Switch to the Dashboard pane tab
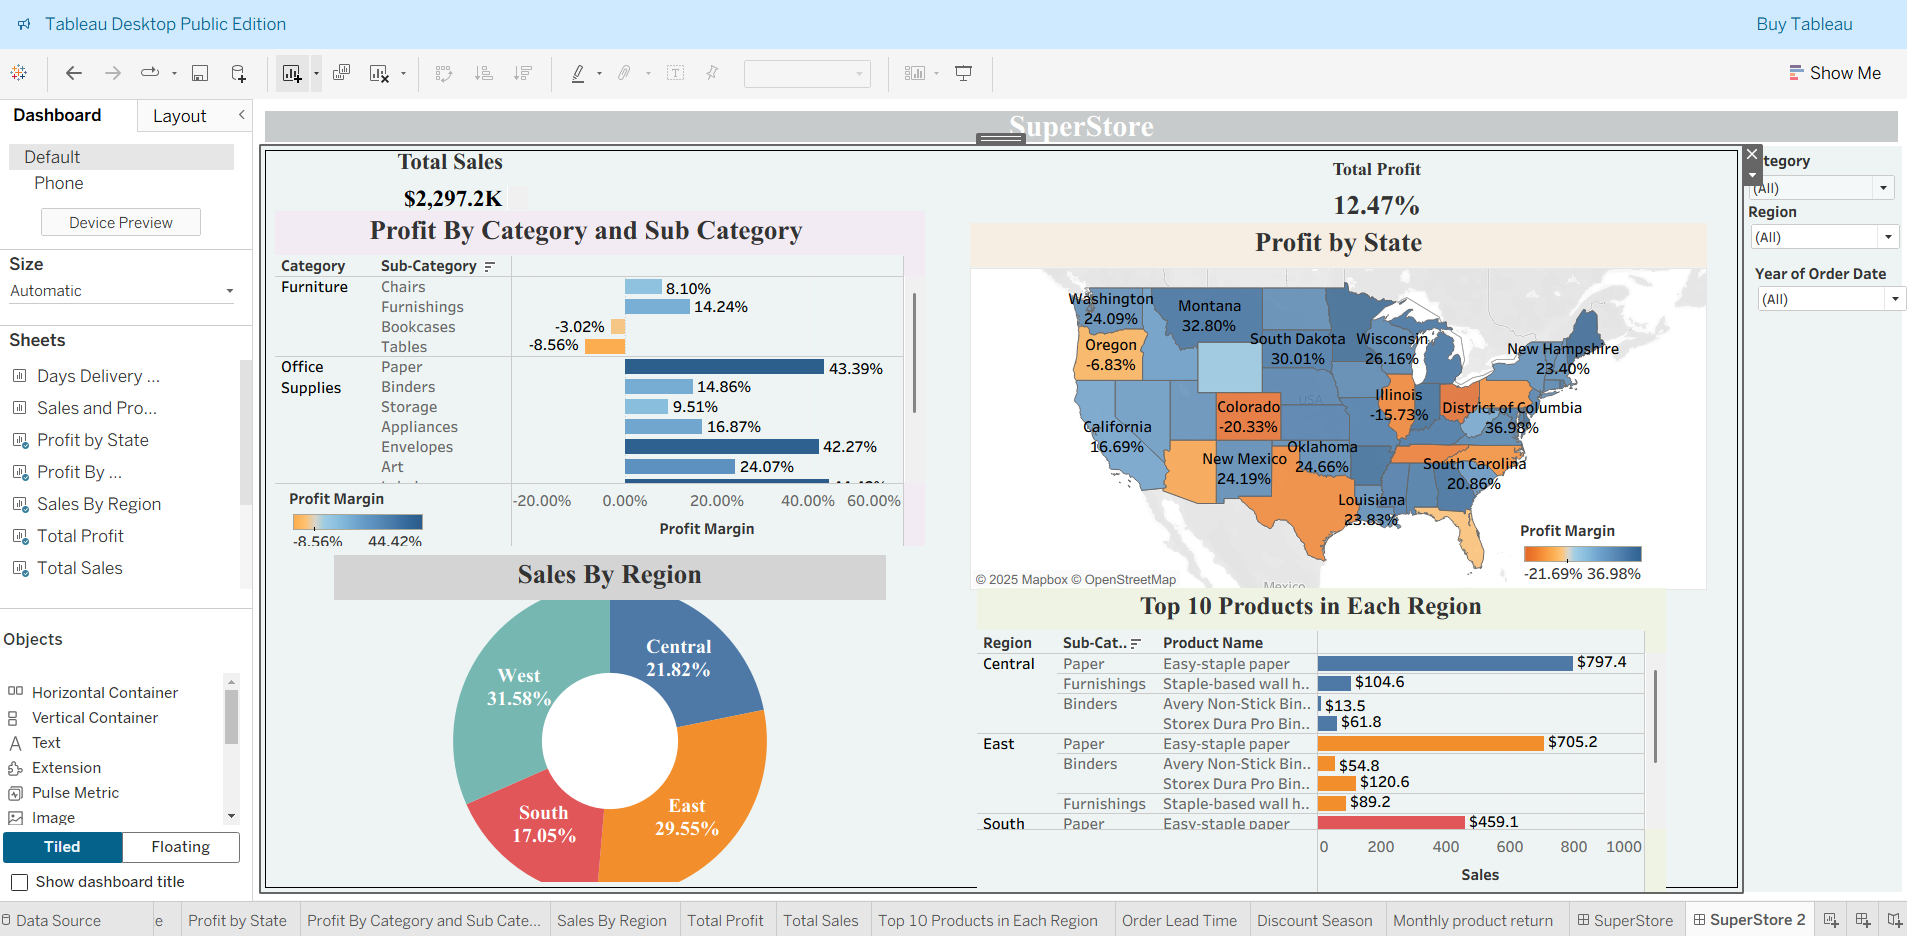The width and height of the screenshot is (1907, 936). [x=57, y=115]
